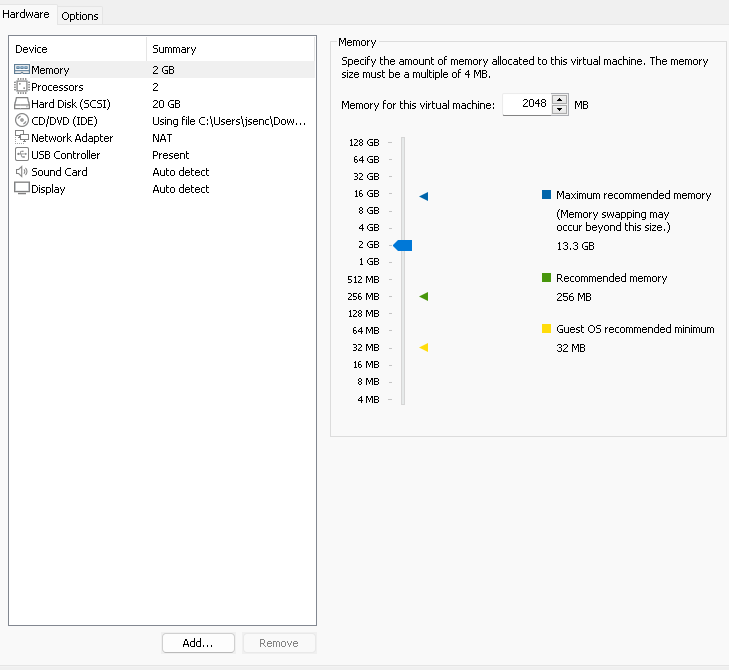Click the 4 GB scale label
Viewport: 729px width, 670px height.
369,228
